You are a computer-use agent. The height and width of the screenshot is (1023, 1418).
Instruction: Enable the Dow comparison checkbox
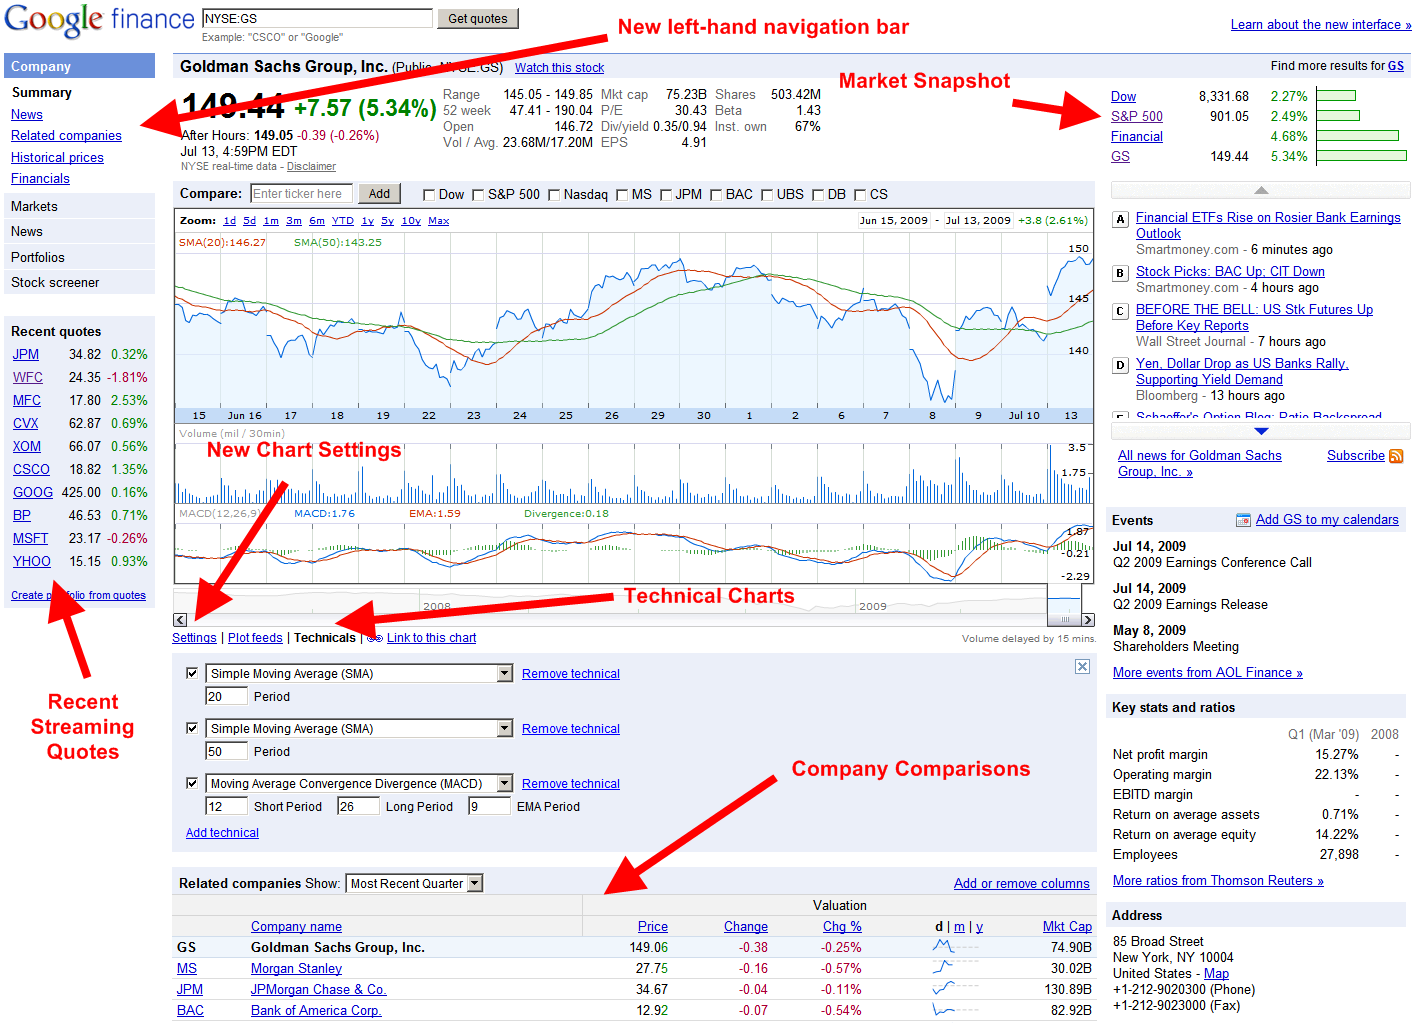tap(429, 195)
